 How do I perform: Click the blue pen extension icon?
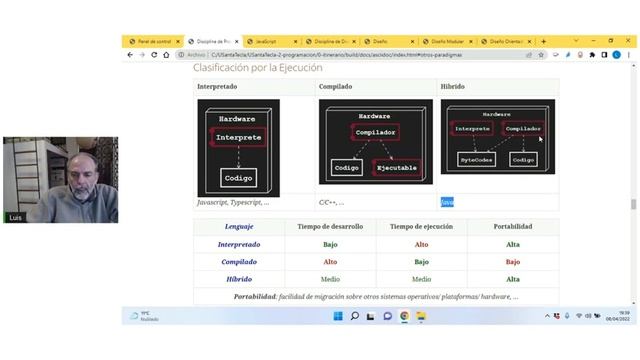[568, 55]
